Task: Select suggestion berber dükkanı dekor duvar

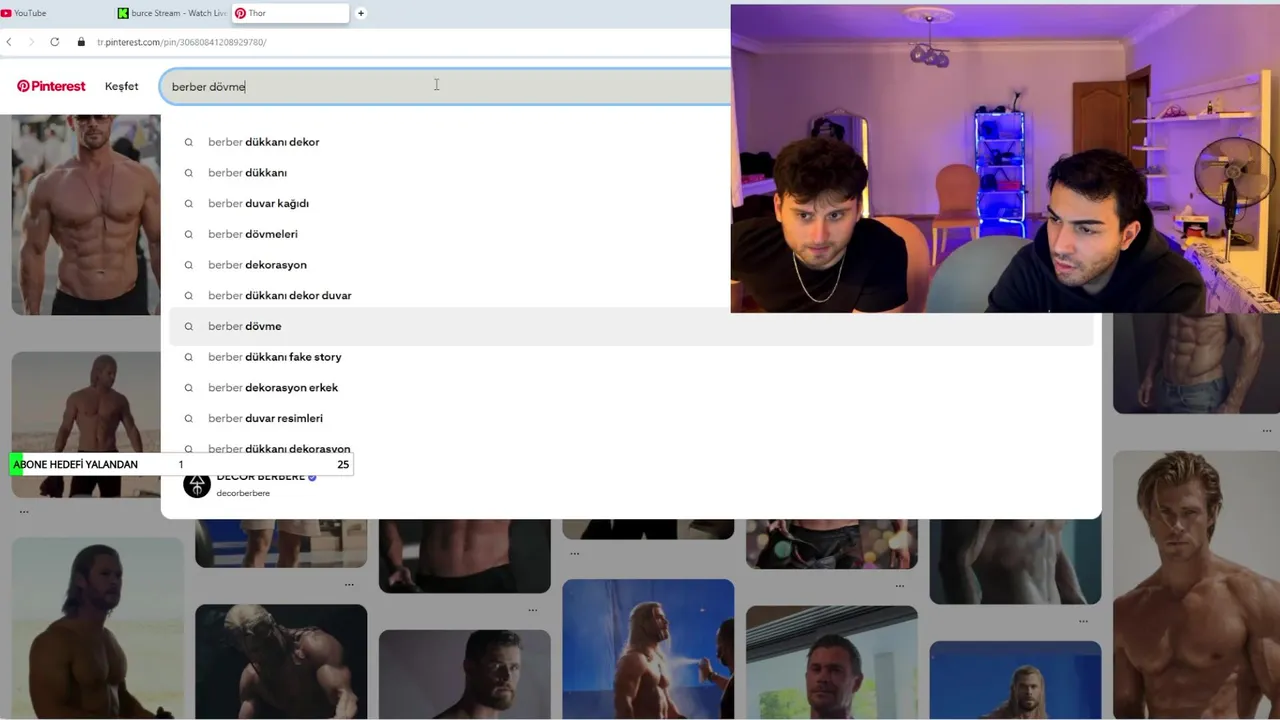Action: 631,295
